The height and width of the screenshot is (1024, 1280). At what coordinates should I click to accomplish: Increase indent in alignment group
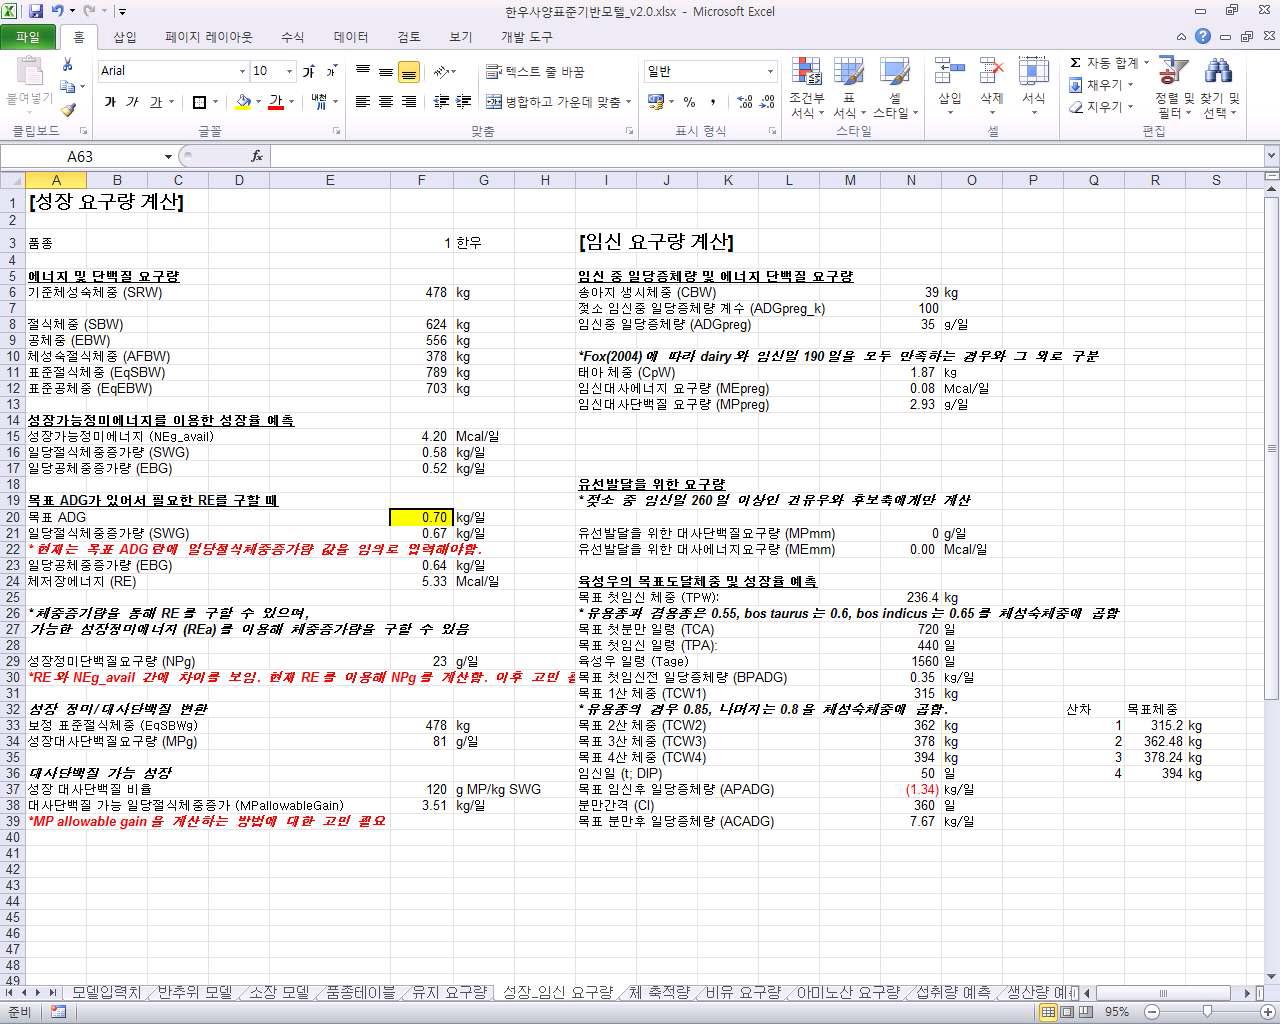point(464,102)
